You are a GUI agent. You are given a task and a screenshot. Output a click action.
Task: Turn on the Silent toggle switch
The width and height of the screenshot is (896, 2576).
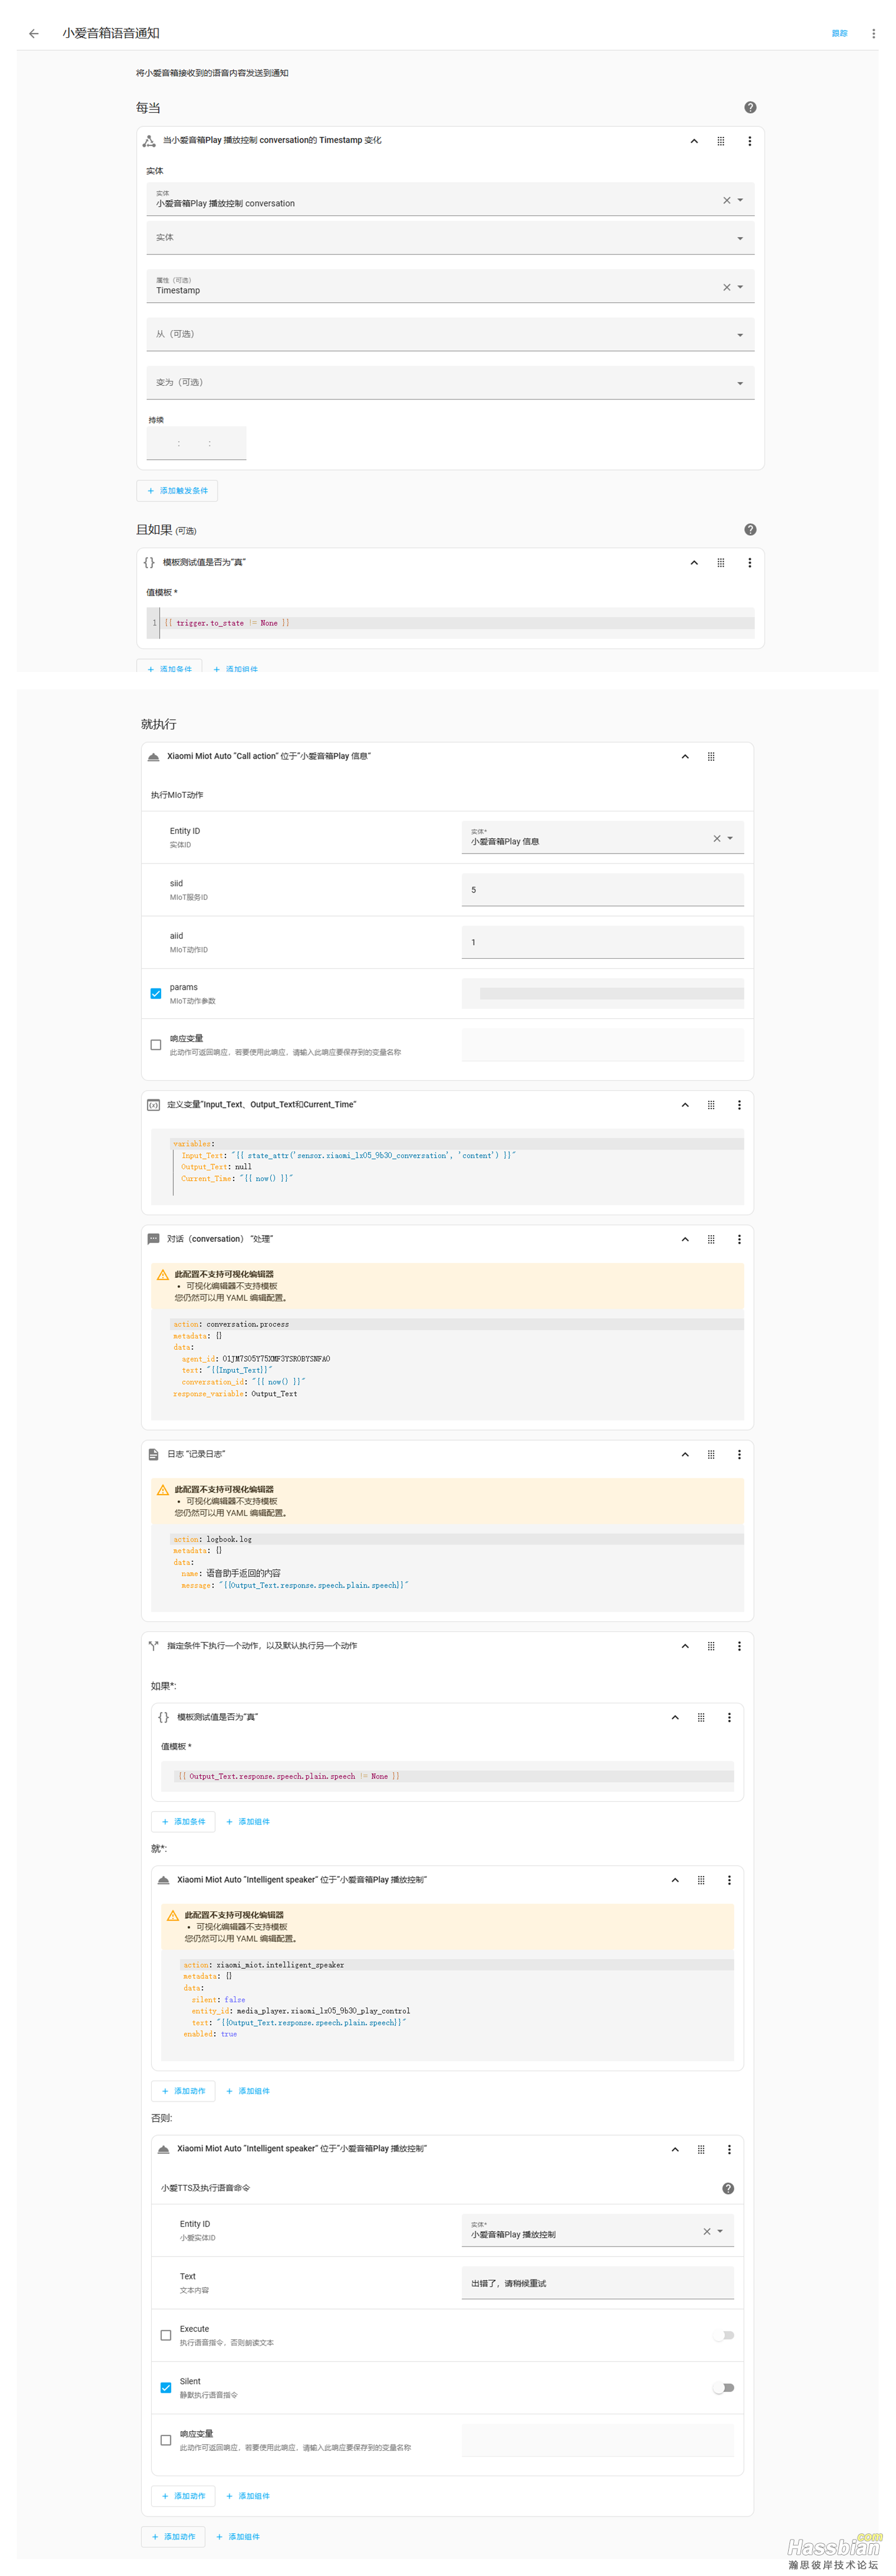click(x=723, y=2387)
